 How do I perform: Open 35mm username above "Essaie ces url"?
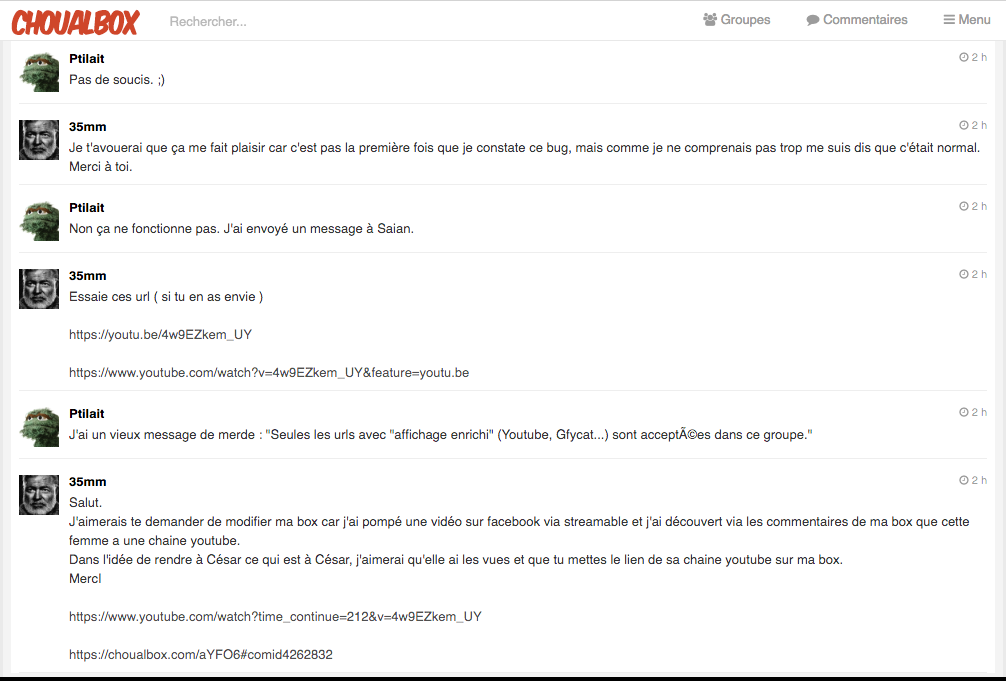tap(88, 276)
